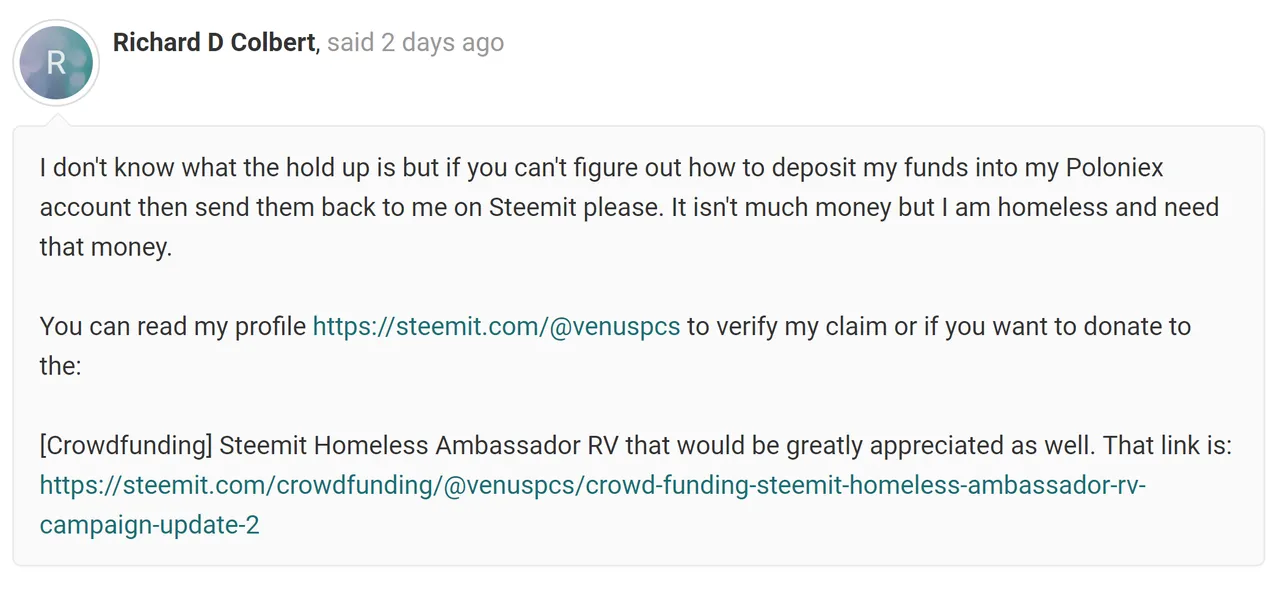This screenshot has width=1280, height=592.
Task: Click the "that money." line of text
Action: click(106, 247)
